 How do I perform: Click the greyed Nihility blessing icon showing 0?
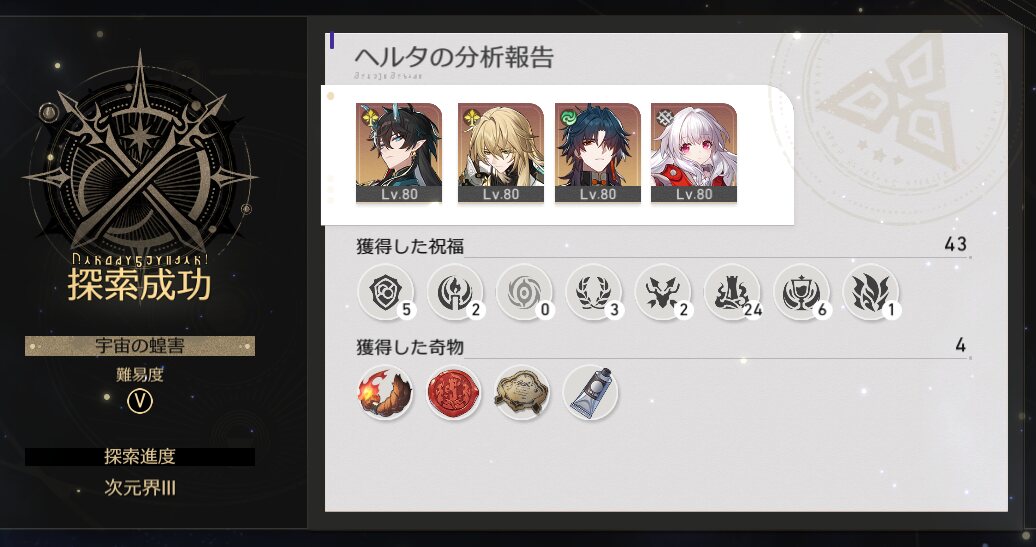[525, 291]
